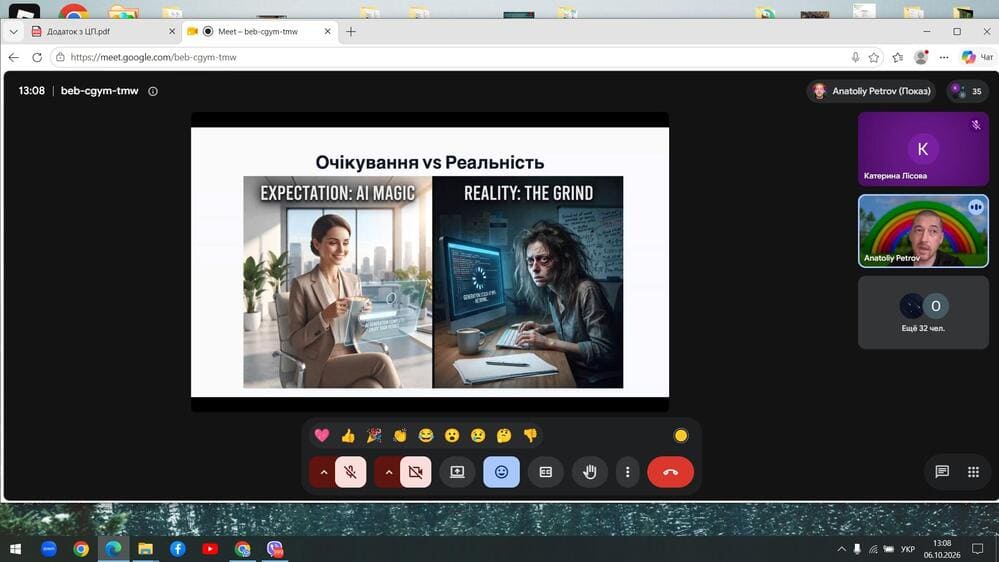The image size is (999, 562).
Task: Open the taskbar clock and date
Action: pyautogui.click(x=942, y=549)
